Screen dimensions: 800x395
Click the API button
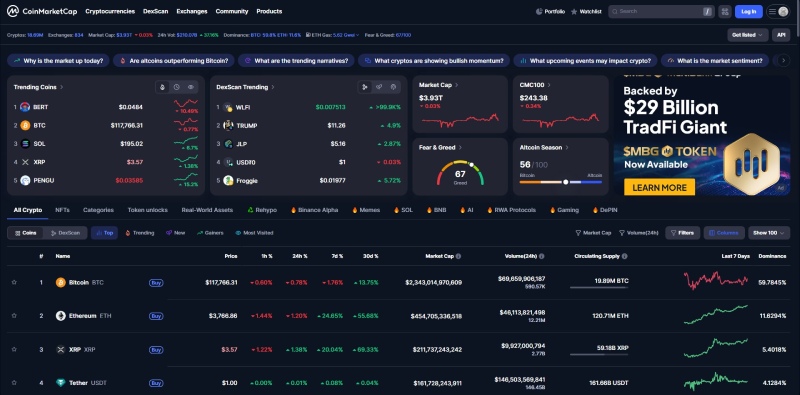(x=781, y=35)
